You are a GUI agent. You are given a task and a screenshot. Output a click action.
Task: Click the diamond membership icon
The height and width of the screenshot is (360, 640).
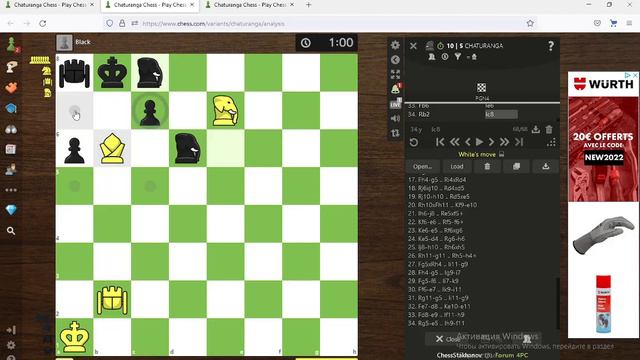click(11, 210)
